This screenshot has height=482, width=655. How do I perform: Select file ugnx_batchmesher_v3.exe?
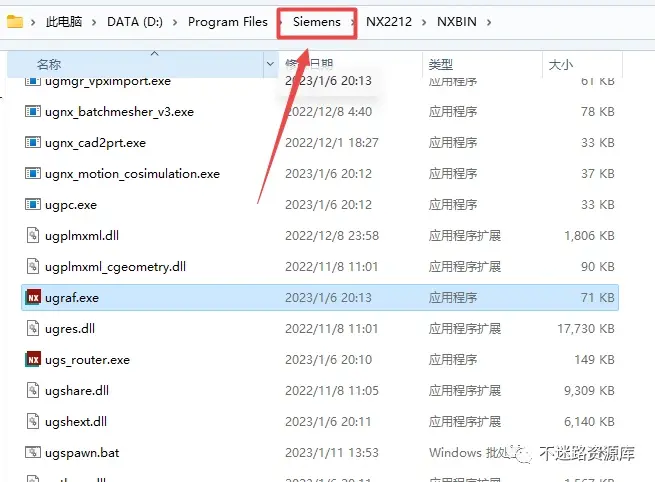coord(119,112)
